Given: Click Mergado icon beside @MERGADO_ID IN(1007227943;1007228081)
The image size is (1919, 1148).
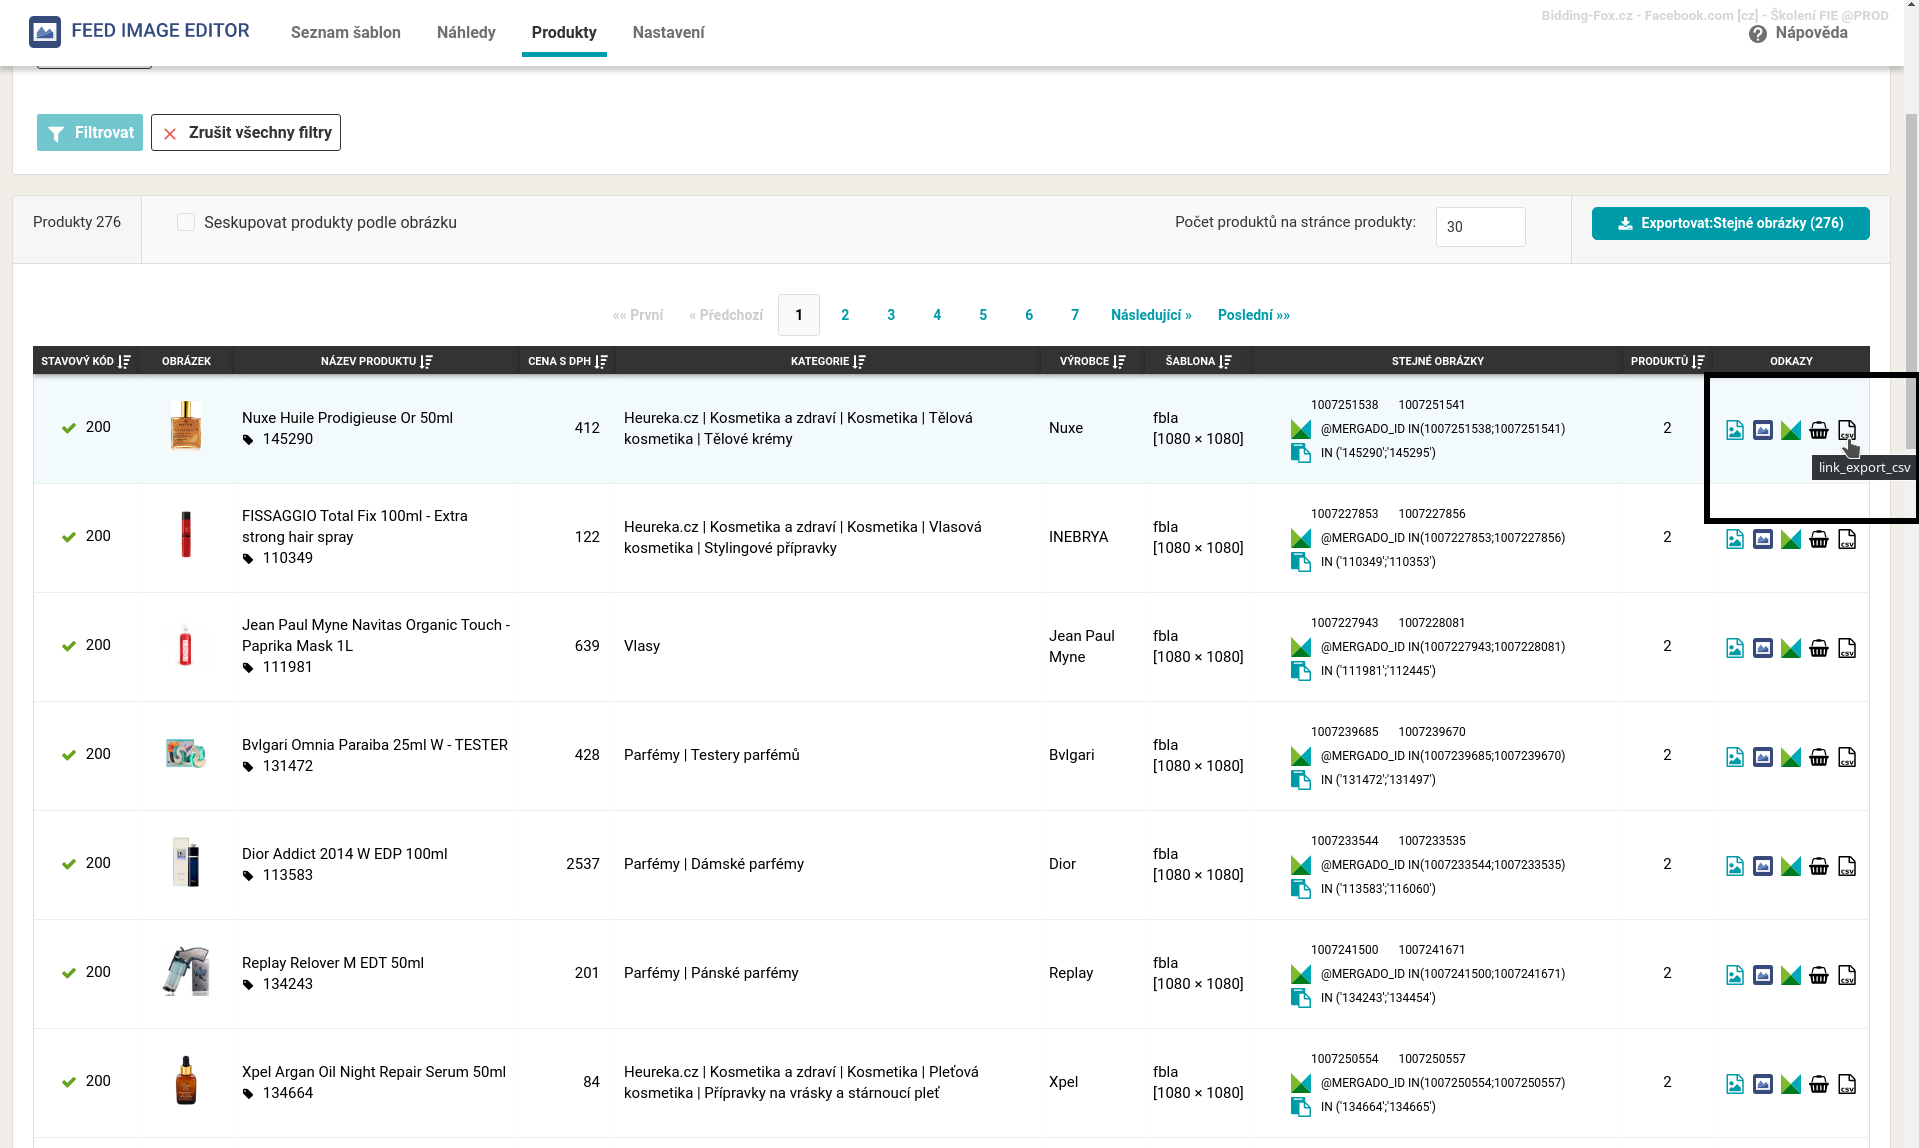Looking at the screenshot, I should [1301, 647].
